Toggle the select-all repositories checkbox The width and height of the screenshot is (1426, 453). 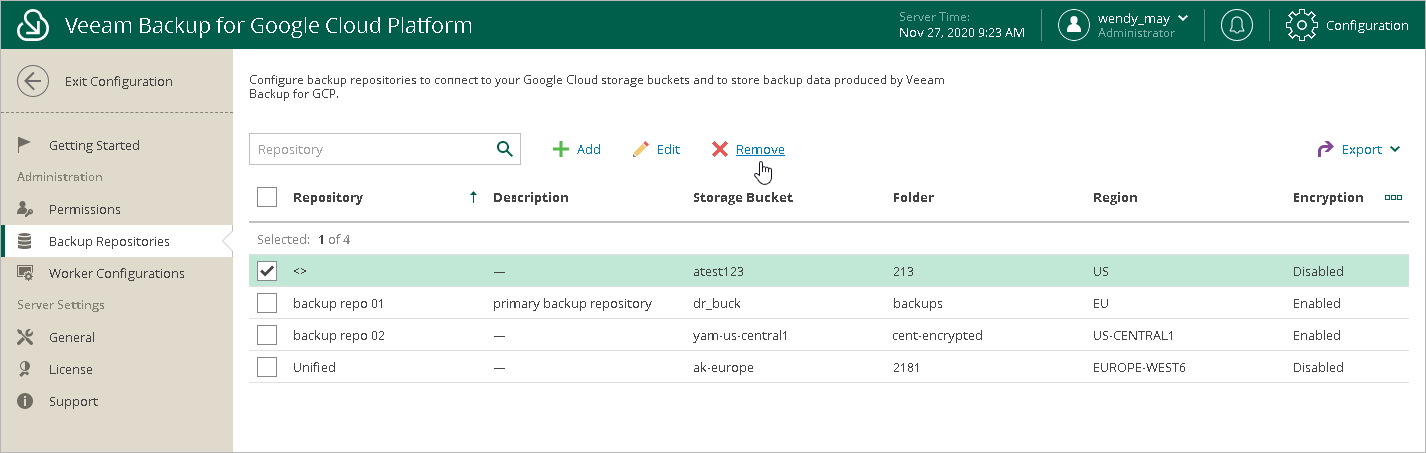267,197
